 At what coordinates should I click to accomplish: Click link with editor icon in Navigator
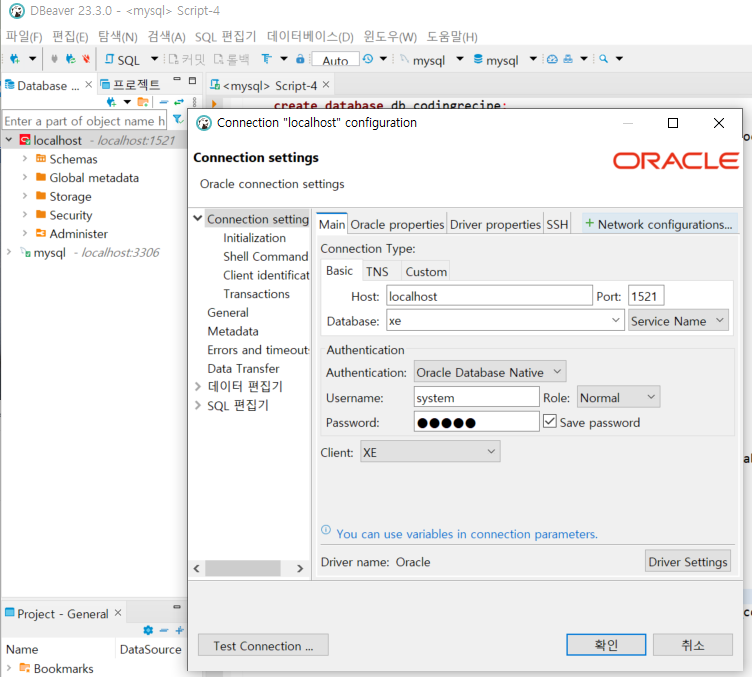point(179,102)
